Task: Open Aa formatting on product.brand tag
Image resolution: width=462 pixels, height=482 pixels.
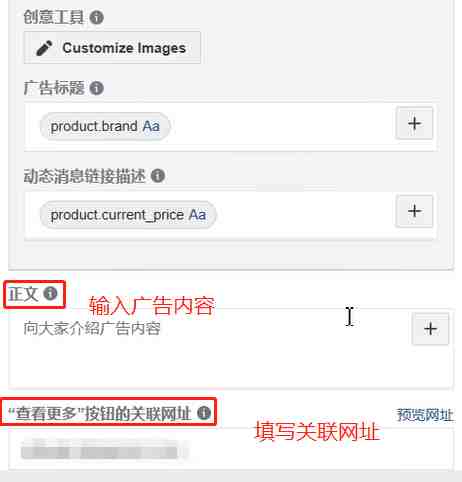Action: tap(151, 126)
